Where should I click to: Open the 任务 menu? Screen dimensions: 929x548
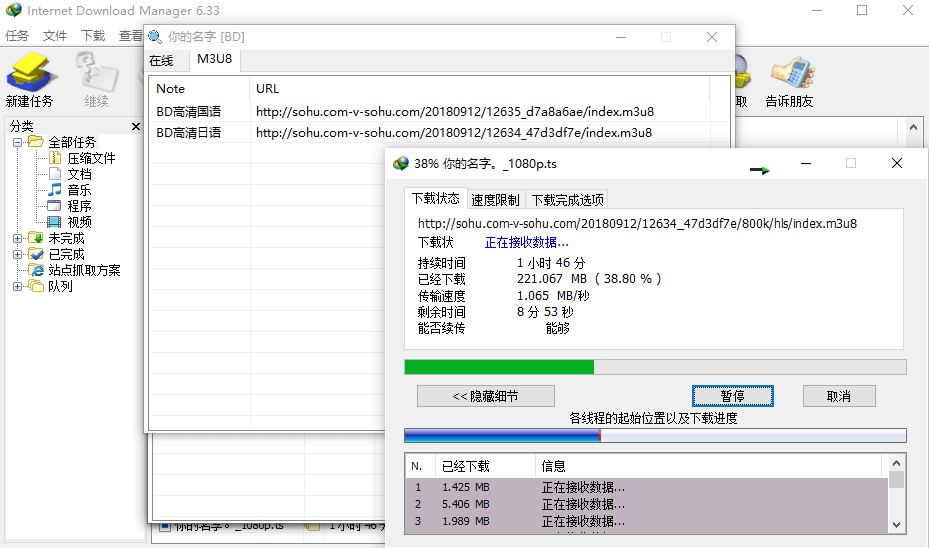tap(17, 36)
